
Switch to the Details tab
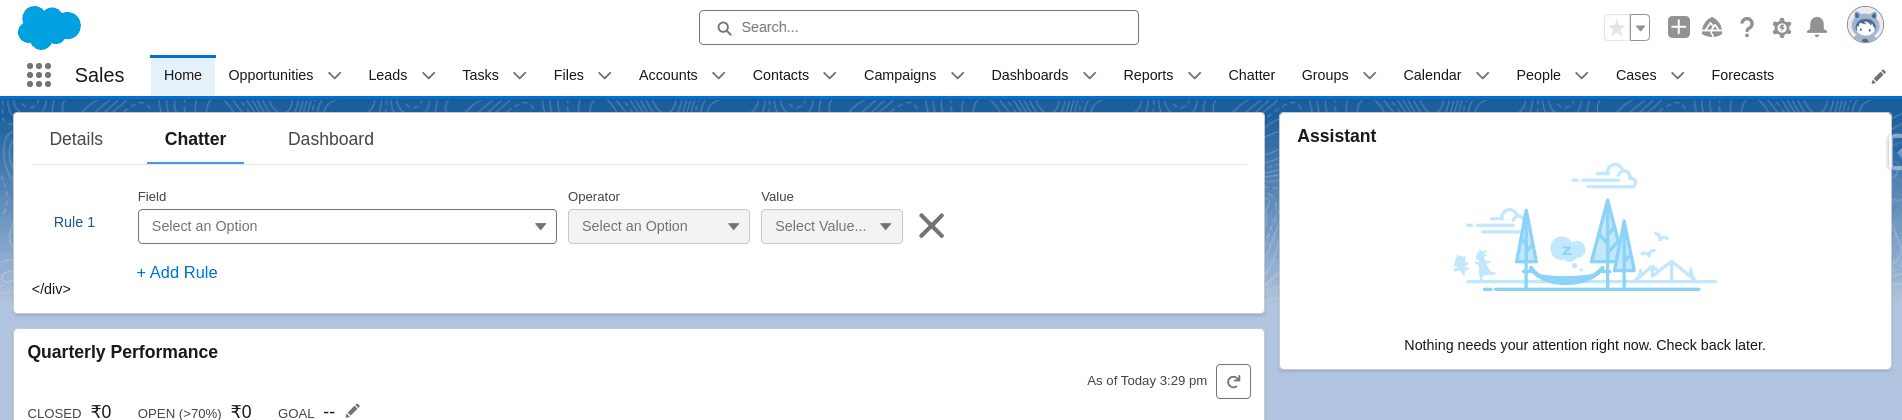[76, 139]
